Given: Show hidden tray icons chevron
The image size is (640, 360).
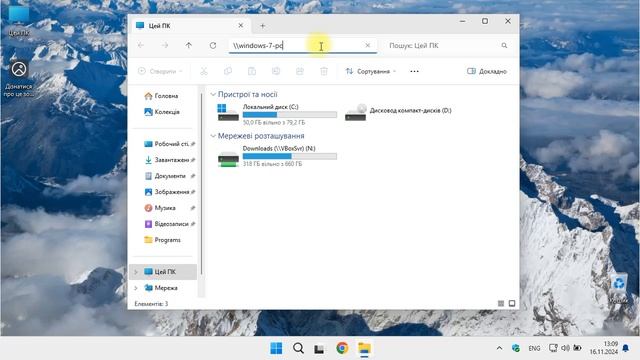Looking at the screenshot, I should 499,348.
